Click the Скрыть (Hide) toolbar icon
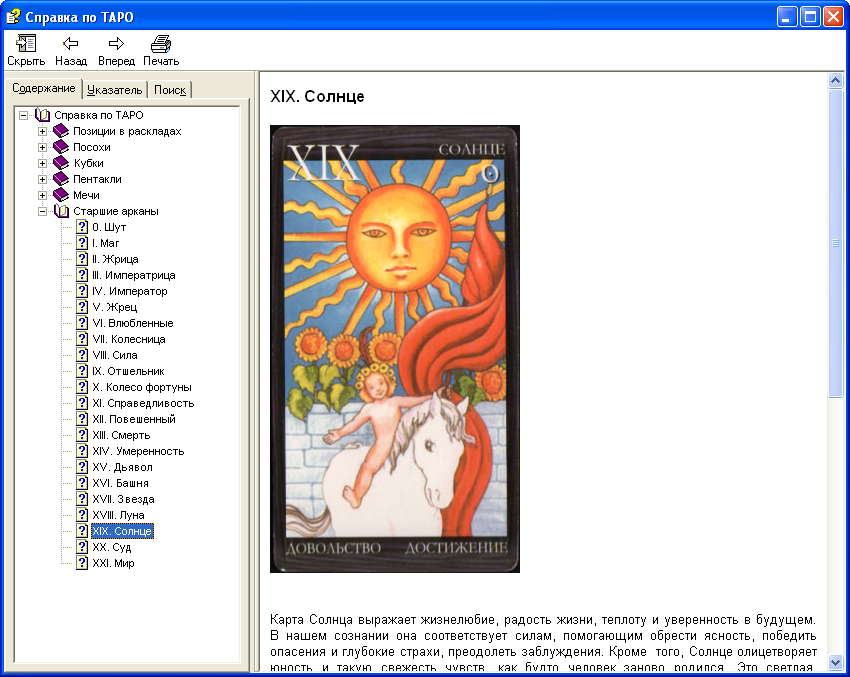Screen dimensions: 850x677 click(x=26, y=44)
